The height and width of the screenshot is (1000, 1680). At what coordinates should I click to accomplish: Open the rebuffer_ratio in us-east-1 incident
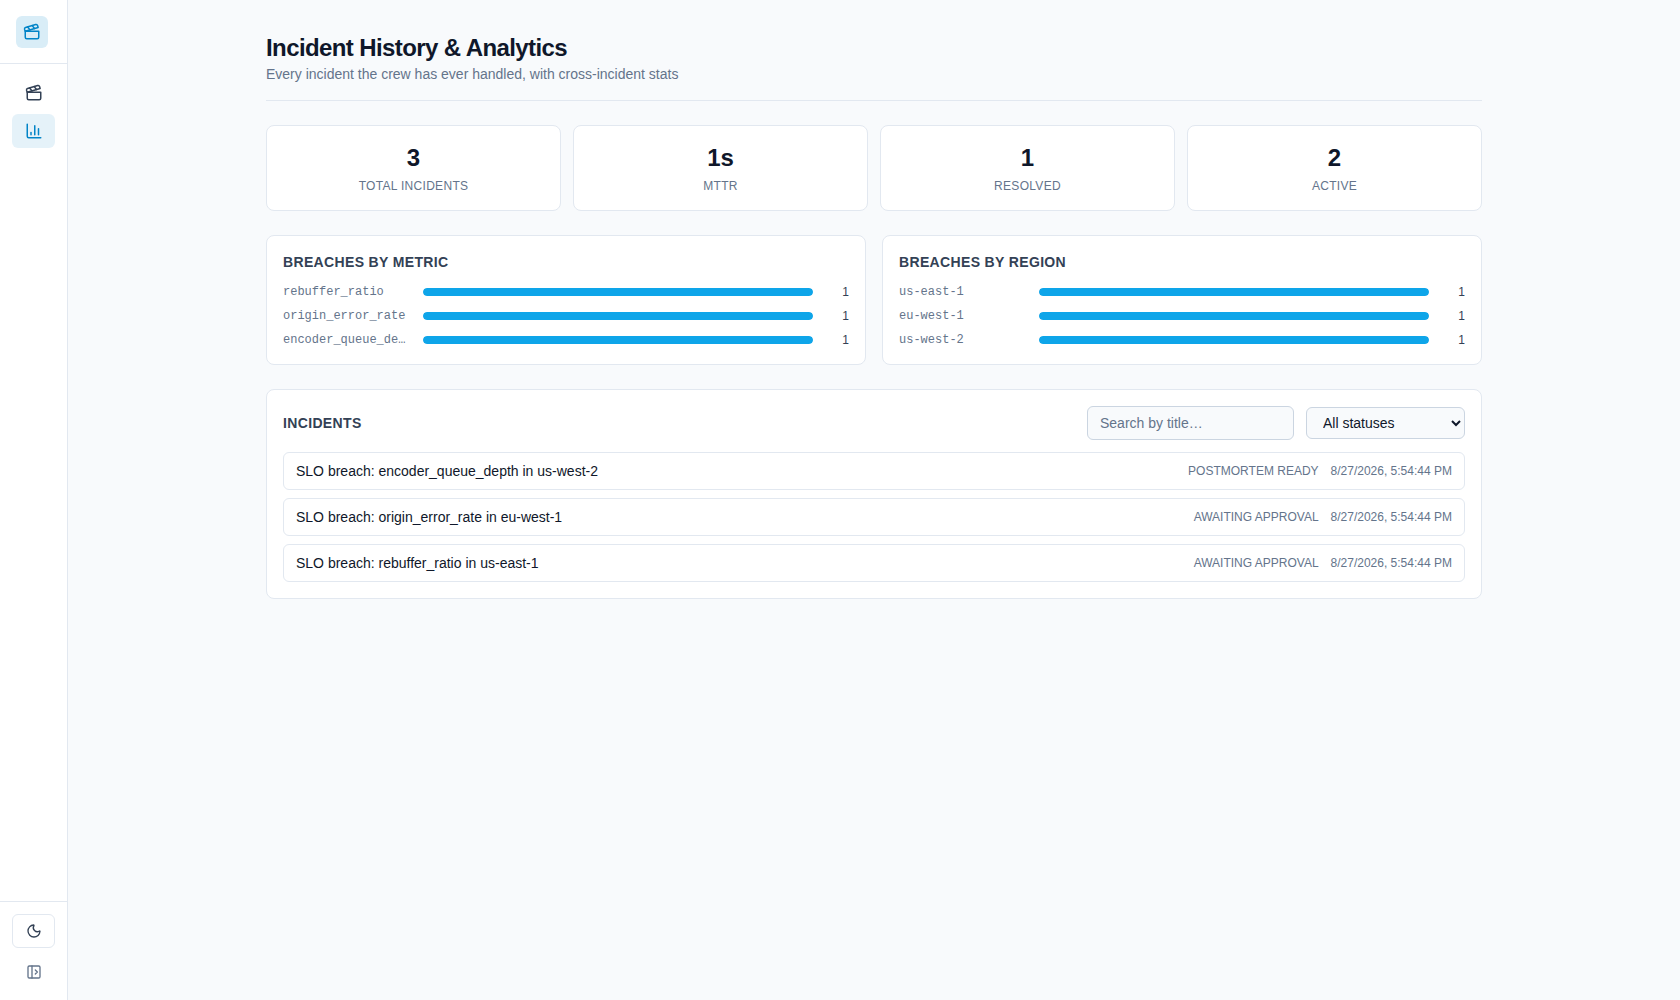click(x=873, y=563)
